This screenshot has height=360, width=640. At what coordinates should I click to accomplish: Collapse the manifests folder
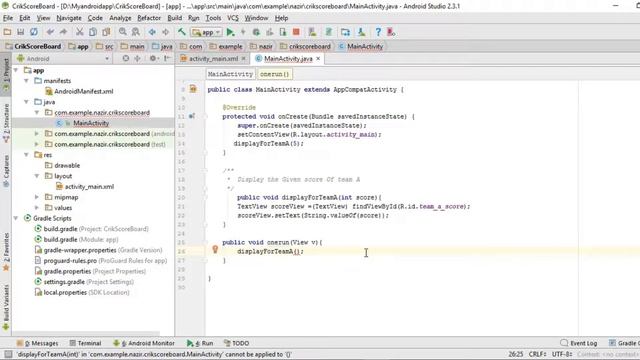(x=27, y=81)
